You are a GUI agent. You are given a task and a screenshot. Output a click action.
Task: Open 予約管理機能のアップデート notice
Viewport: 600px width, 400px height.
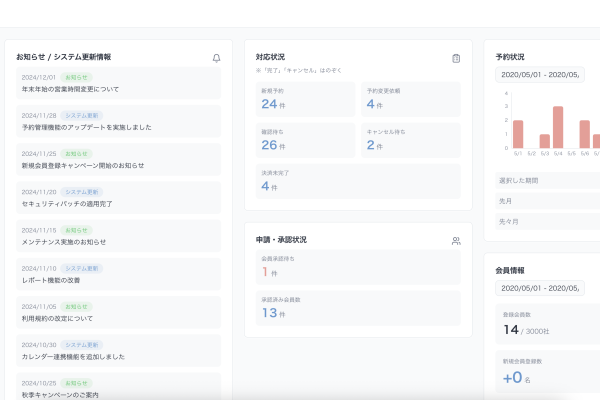point(119,121)
